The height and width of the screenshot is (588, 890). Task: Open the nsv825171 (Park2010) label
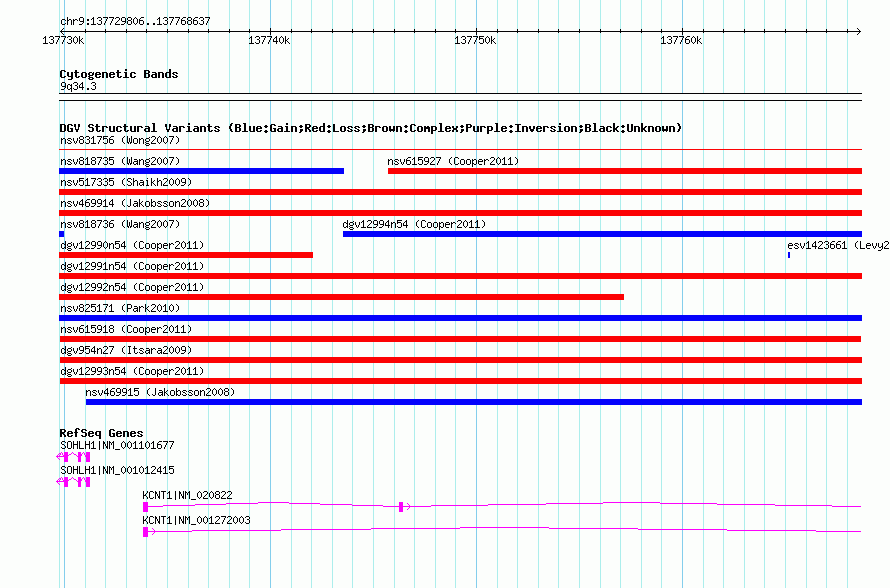click(x=120, y=308)
